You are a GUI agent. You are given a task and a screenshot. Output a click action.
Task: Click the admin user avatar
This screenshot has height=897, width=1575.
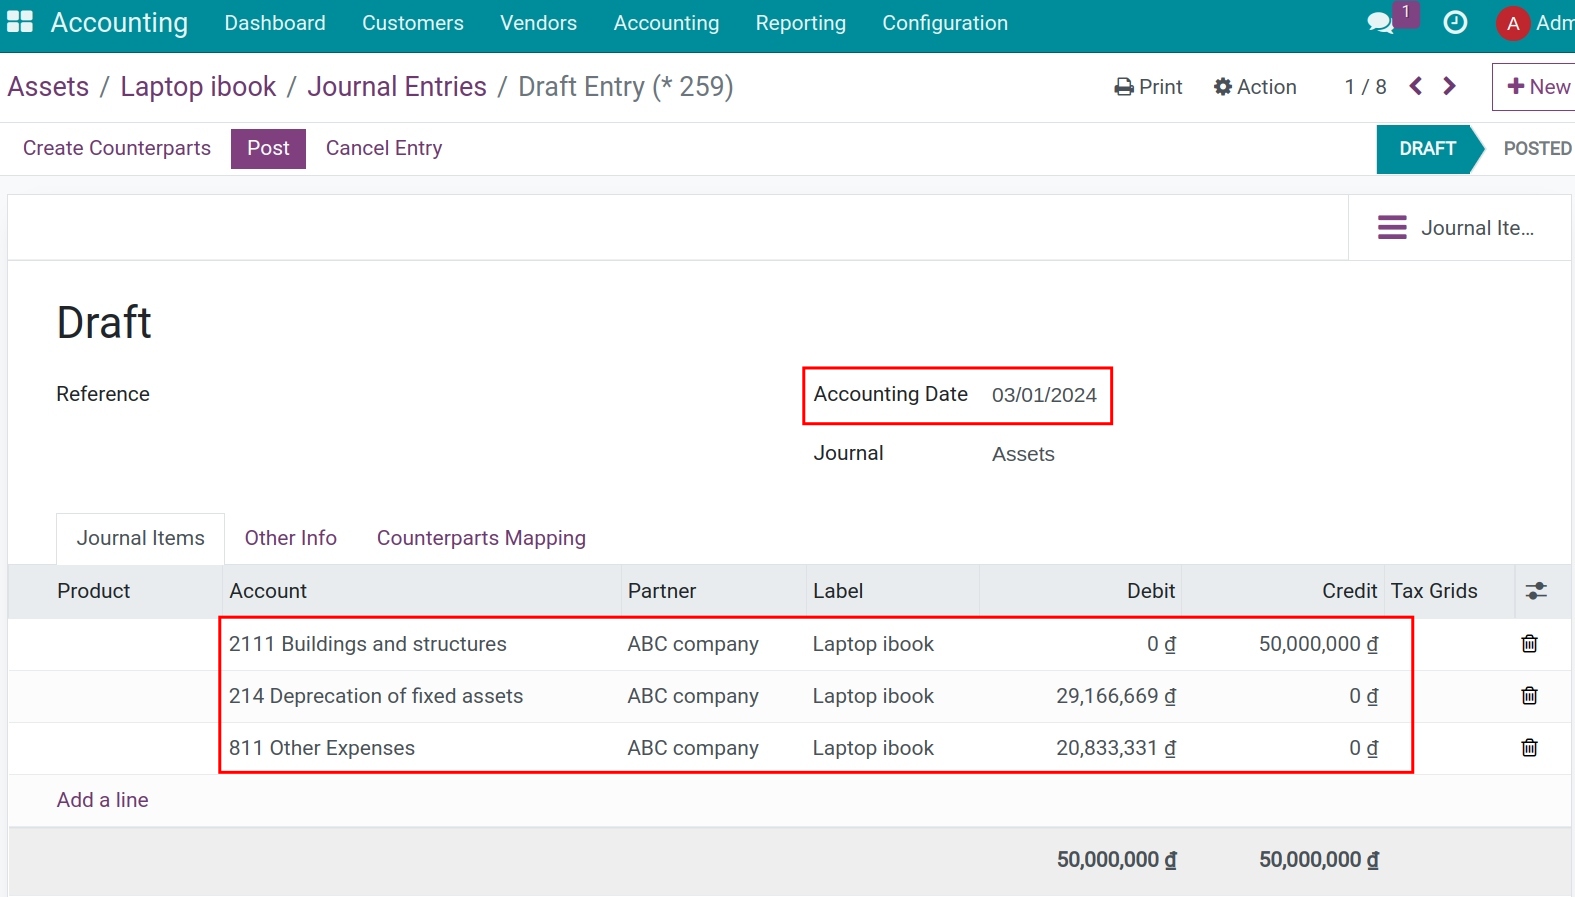pos(1512,23)
